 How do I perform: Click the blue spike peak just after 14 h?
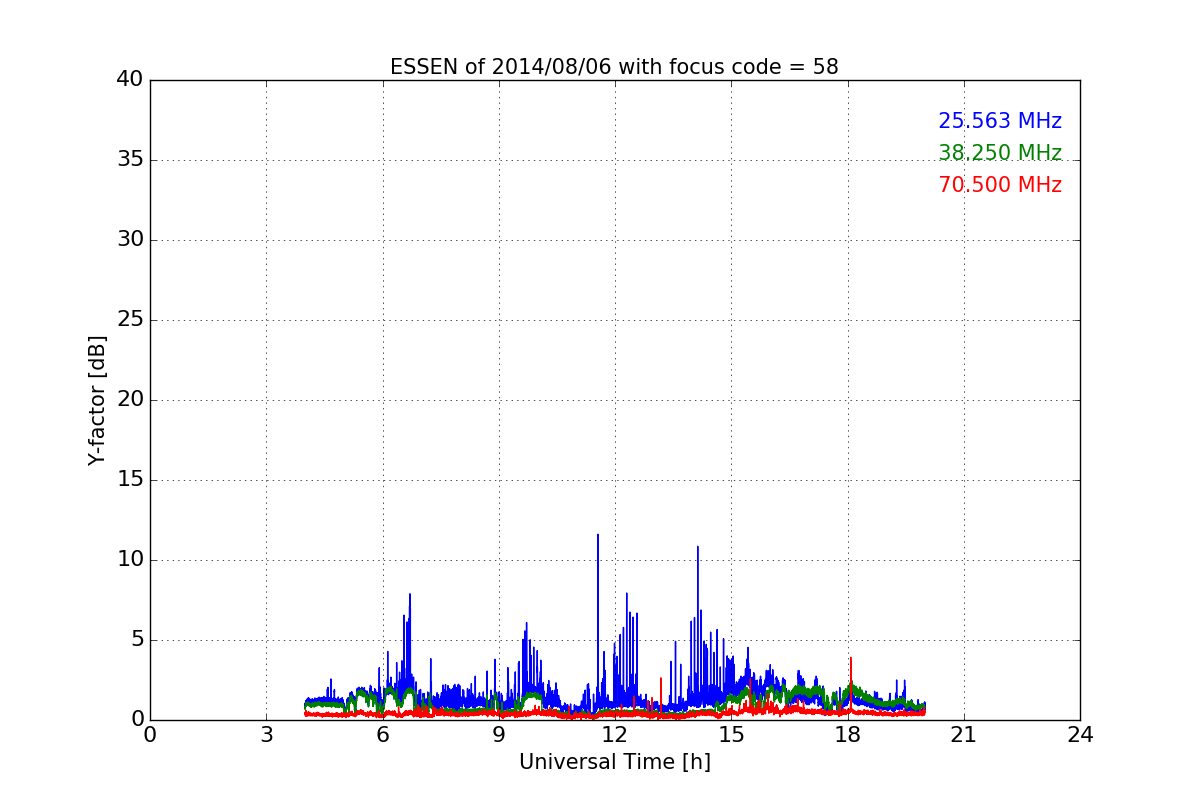[698, 548]
